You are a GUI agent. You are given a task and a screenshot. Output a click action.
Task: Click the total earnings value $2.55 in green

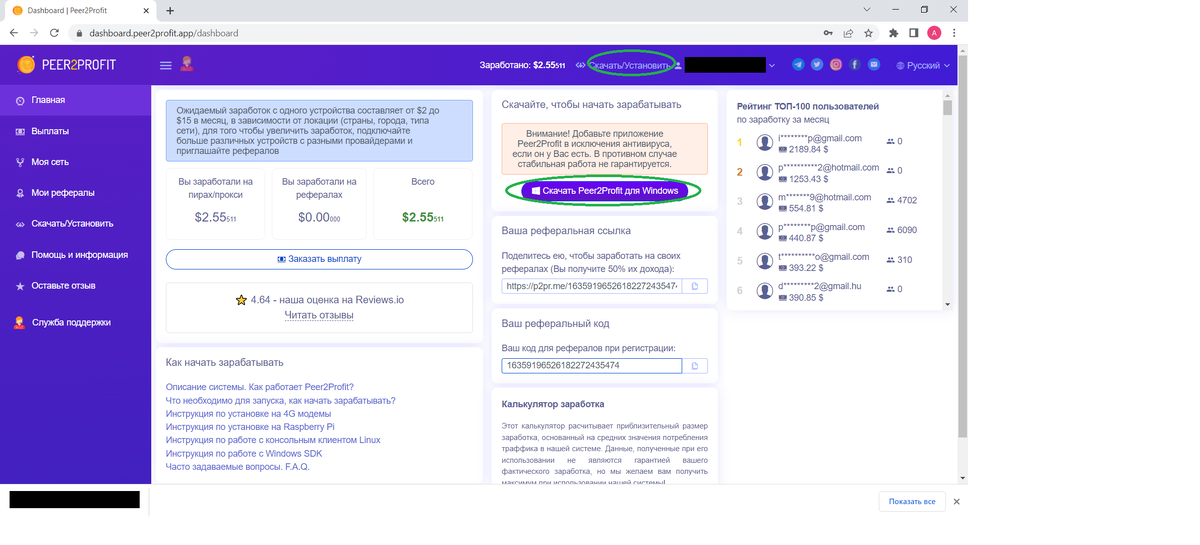(422, 217)
